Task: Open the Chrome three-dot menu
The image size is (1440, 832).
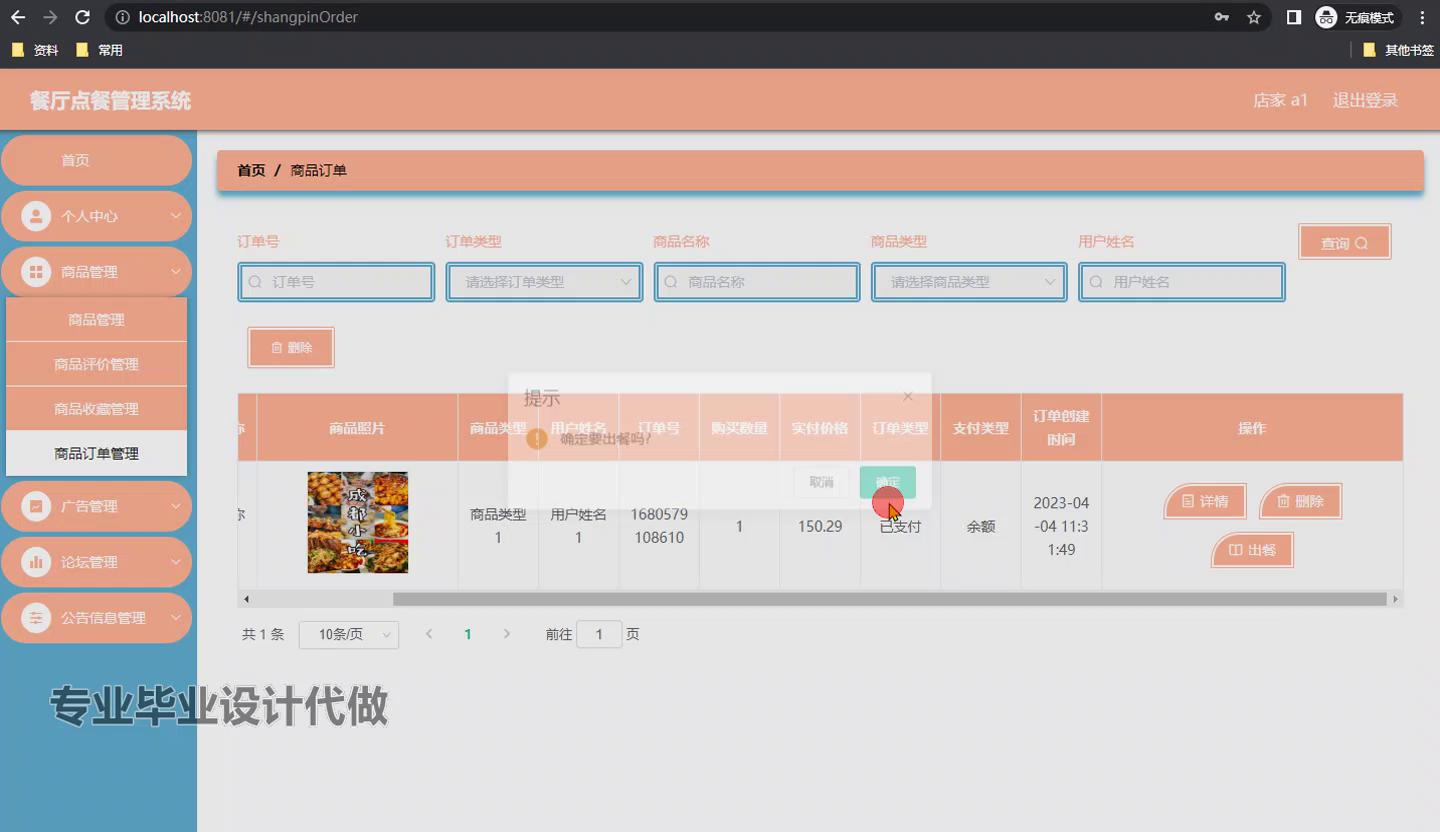Action: pos(1422,17)
